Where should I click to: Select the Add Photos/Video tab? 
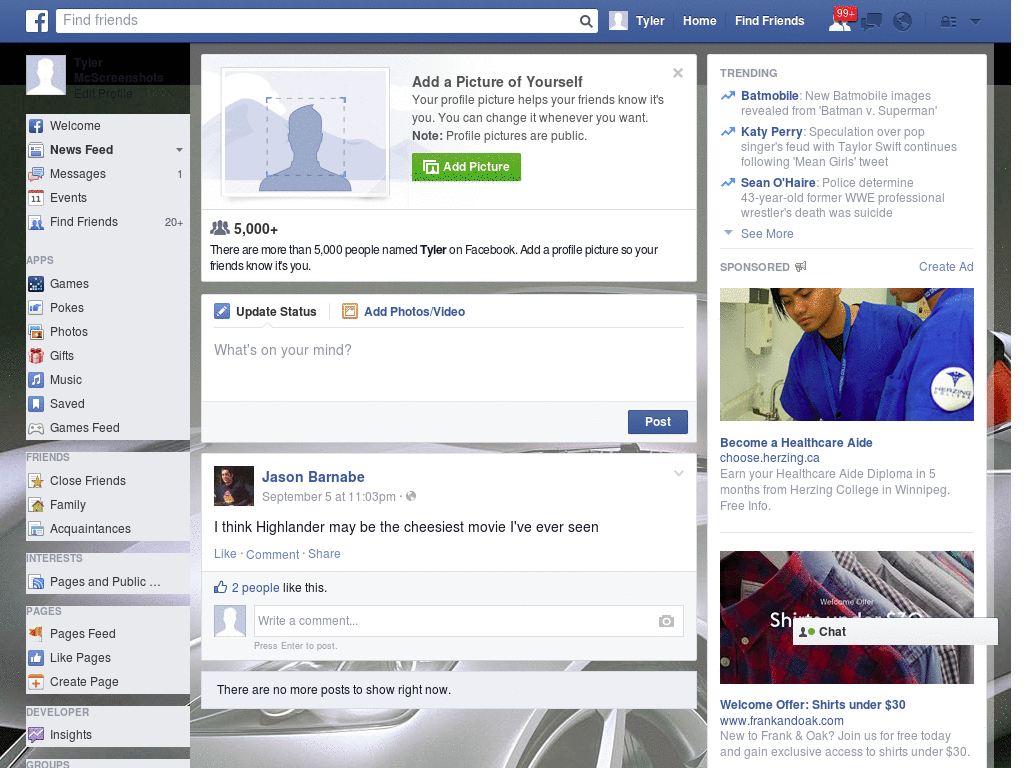[x=404, y=312]
